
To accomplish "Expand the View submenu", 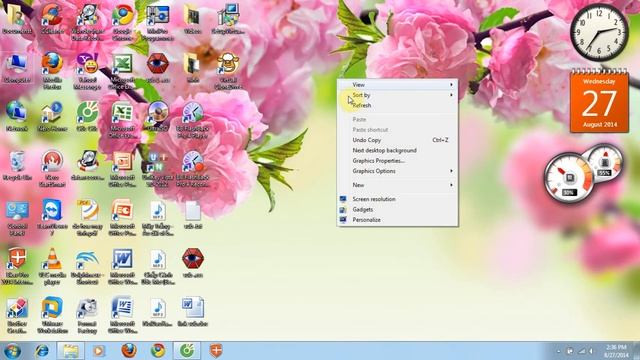I will [x=397, y=84].
